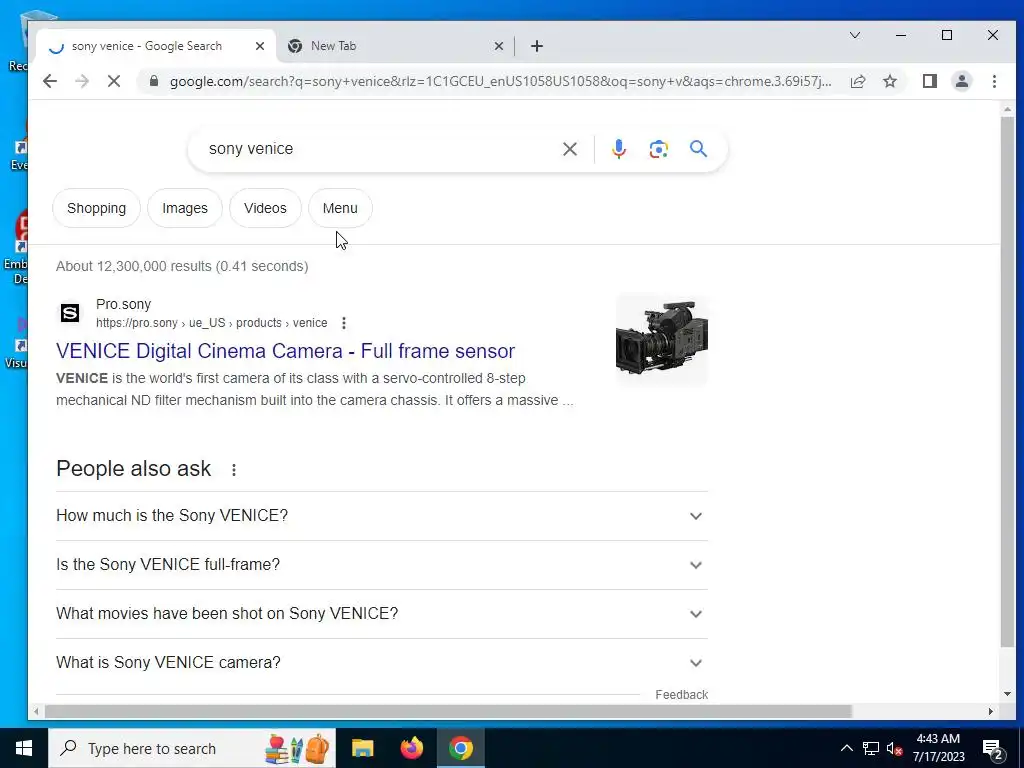View site information padlock icon
1024x768 pixels.
pos(154,81)
